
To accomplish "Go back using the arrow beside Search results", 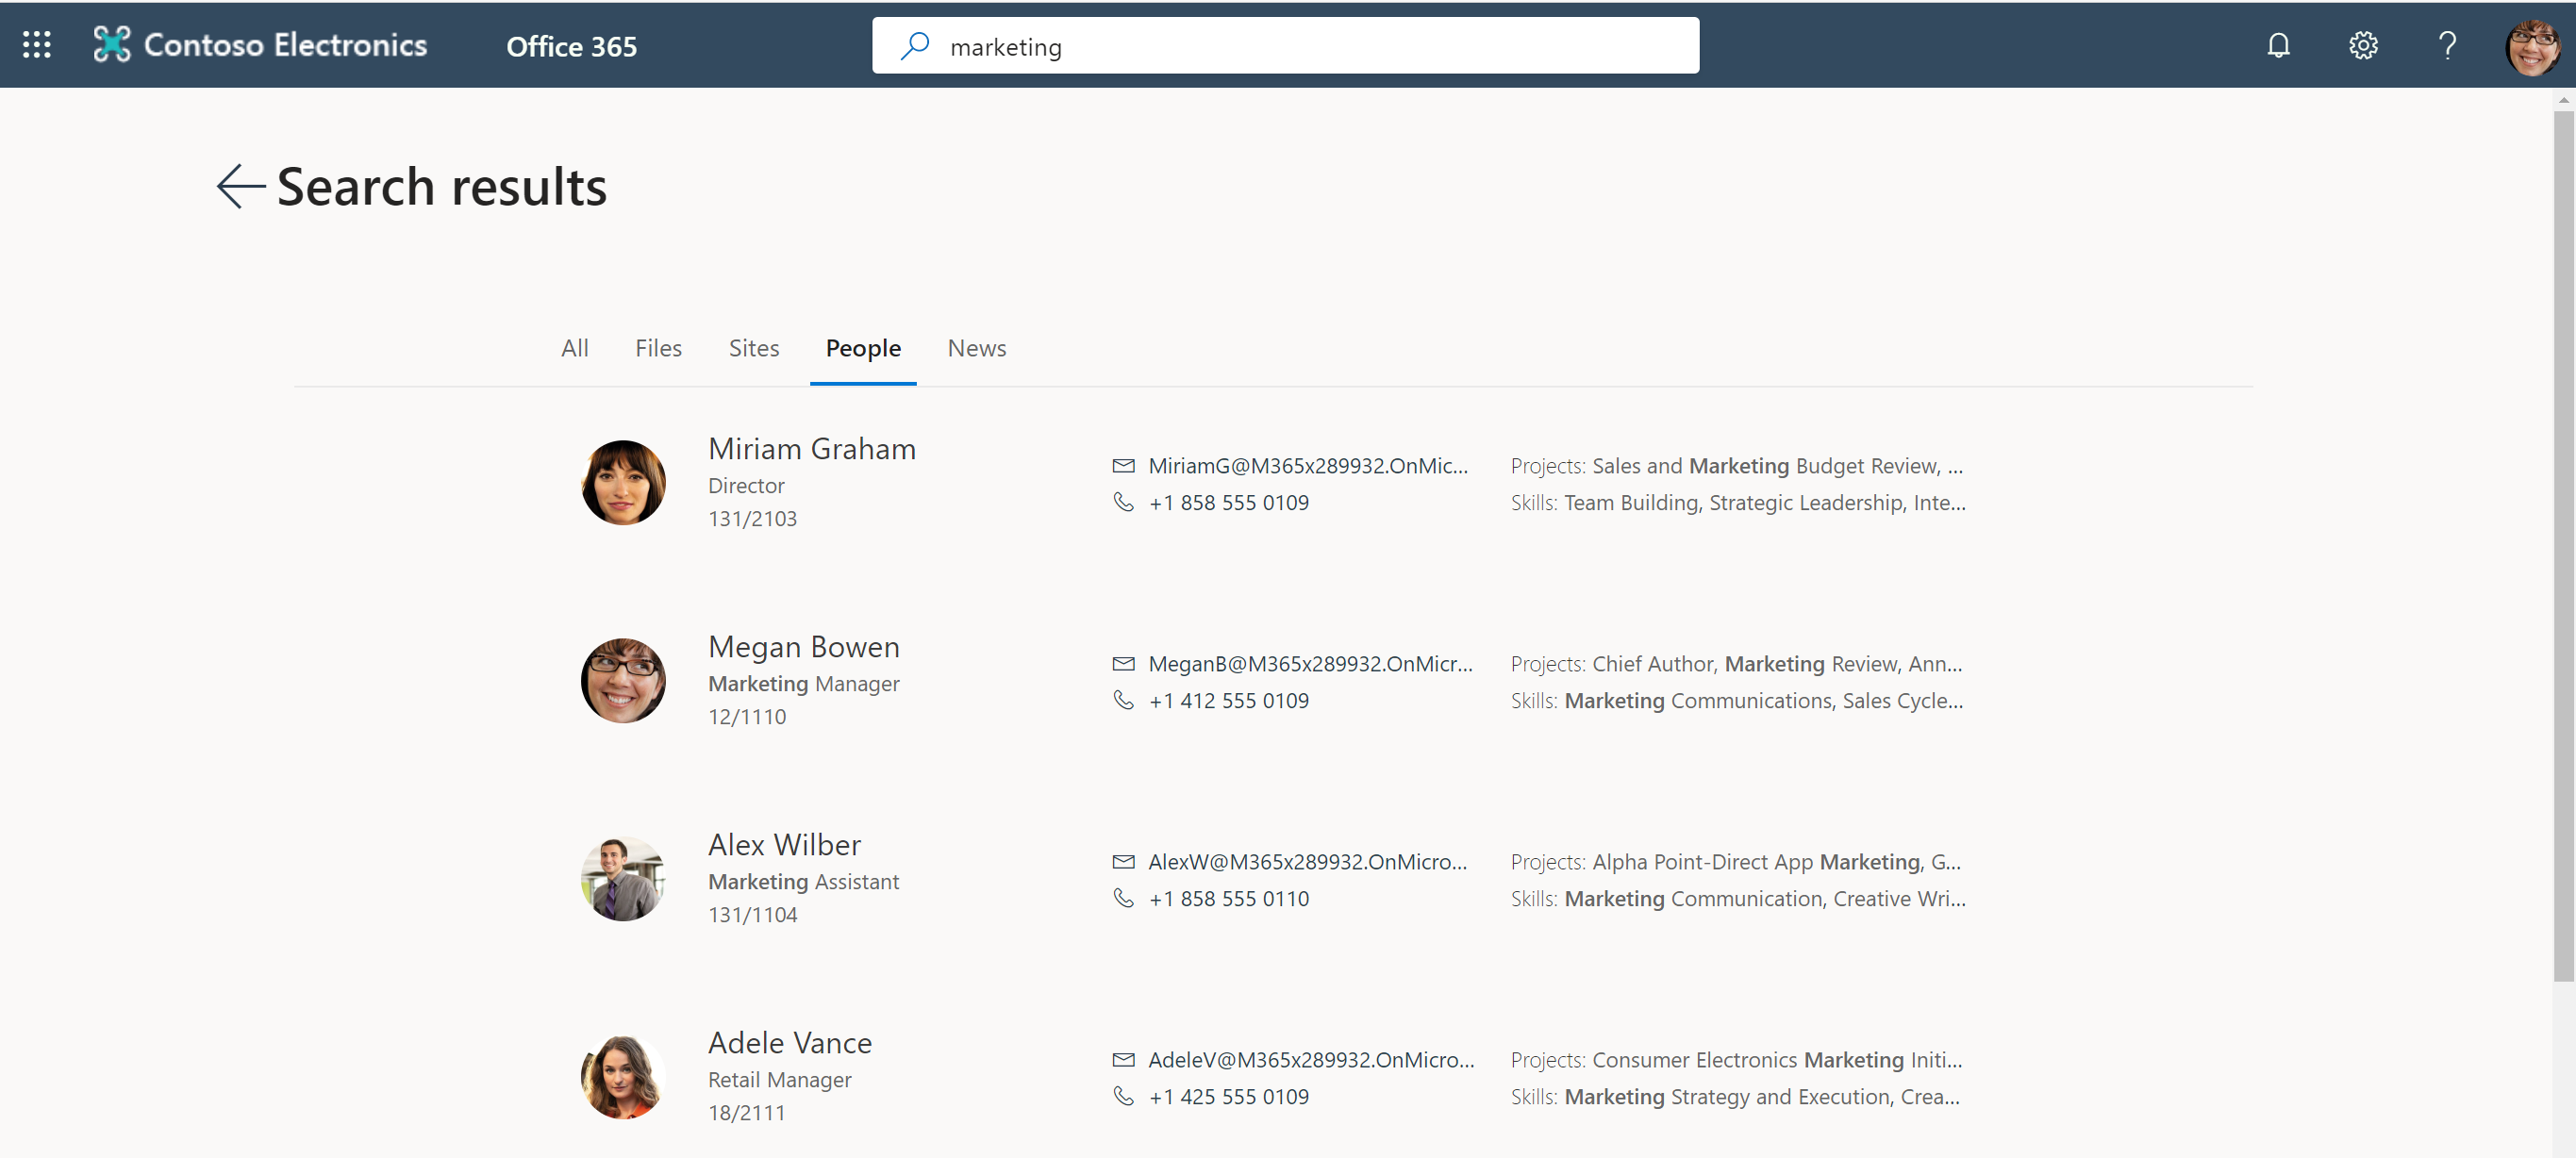I will click(x=240, y=187).
